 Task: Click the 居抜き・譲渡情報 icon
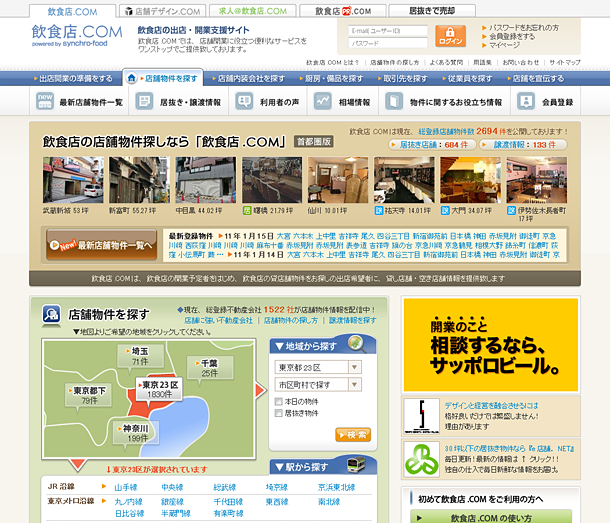pyautogui.click(x=144, y=102)
